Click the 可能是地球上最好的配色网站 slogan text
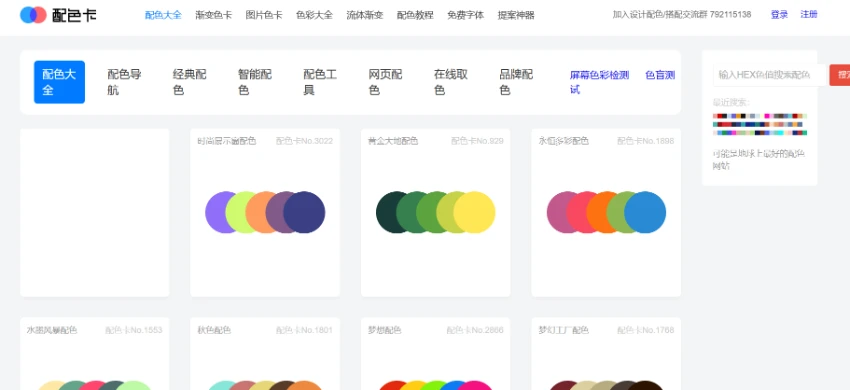 click(758, 160)
